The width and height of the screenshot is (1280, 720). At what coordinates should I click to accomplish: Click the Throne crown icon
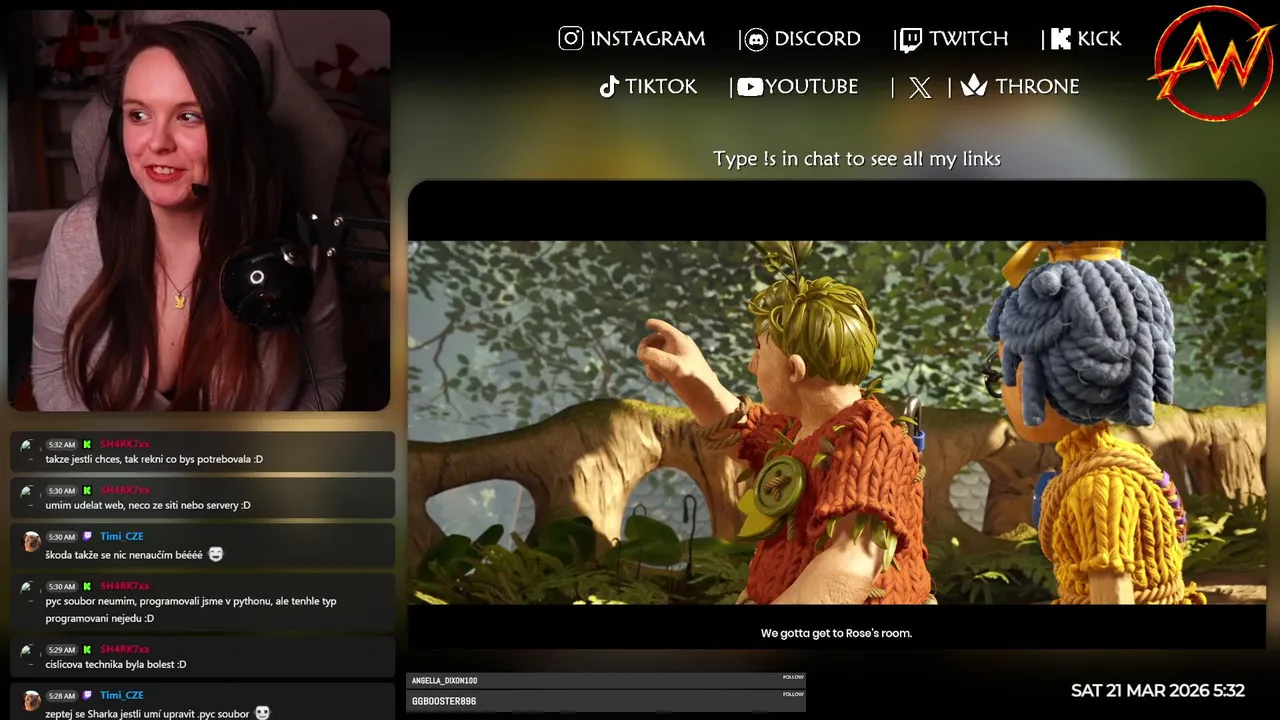point(974,86)
